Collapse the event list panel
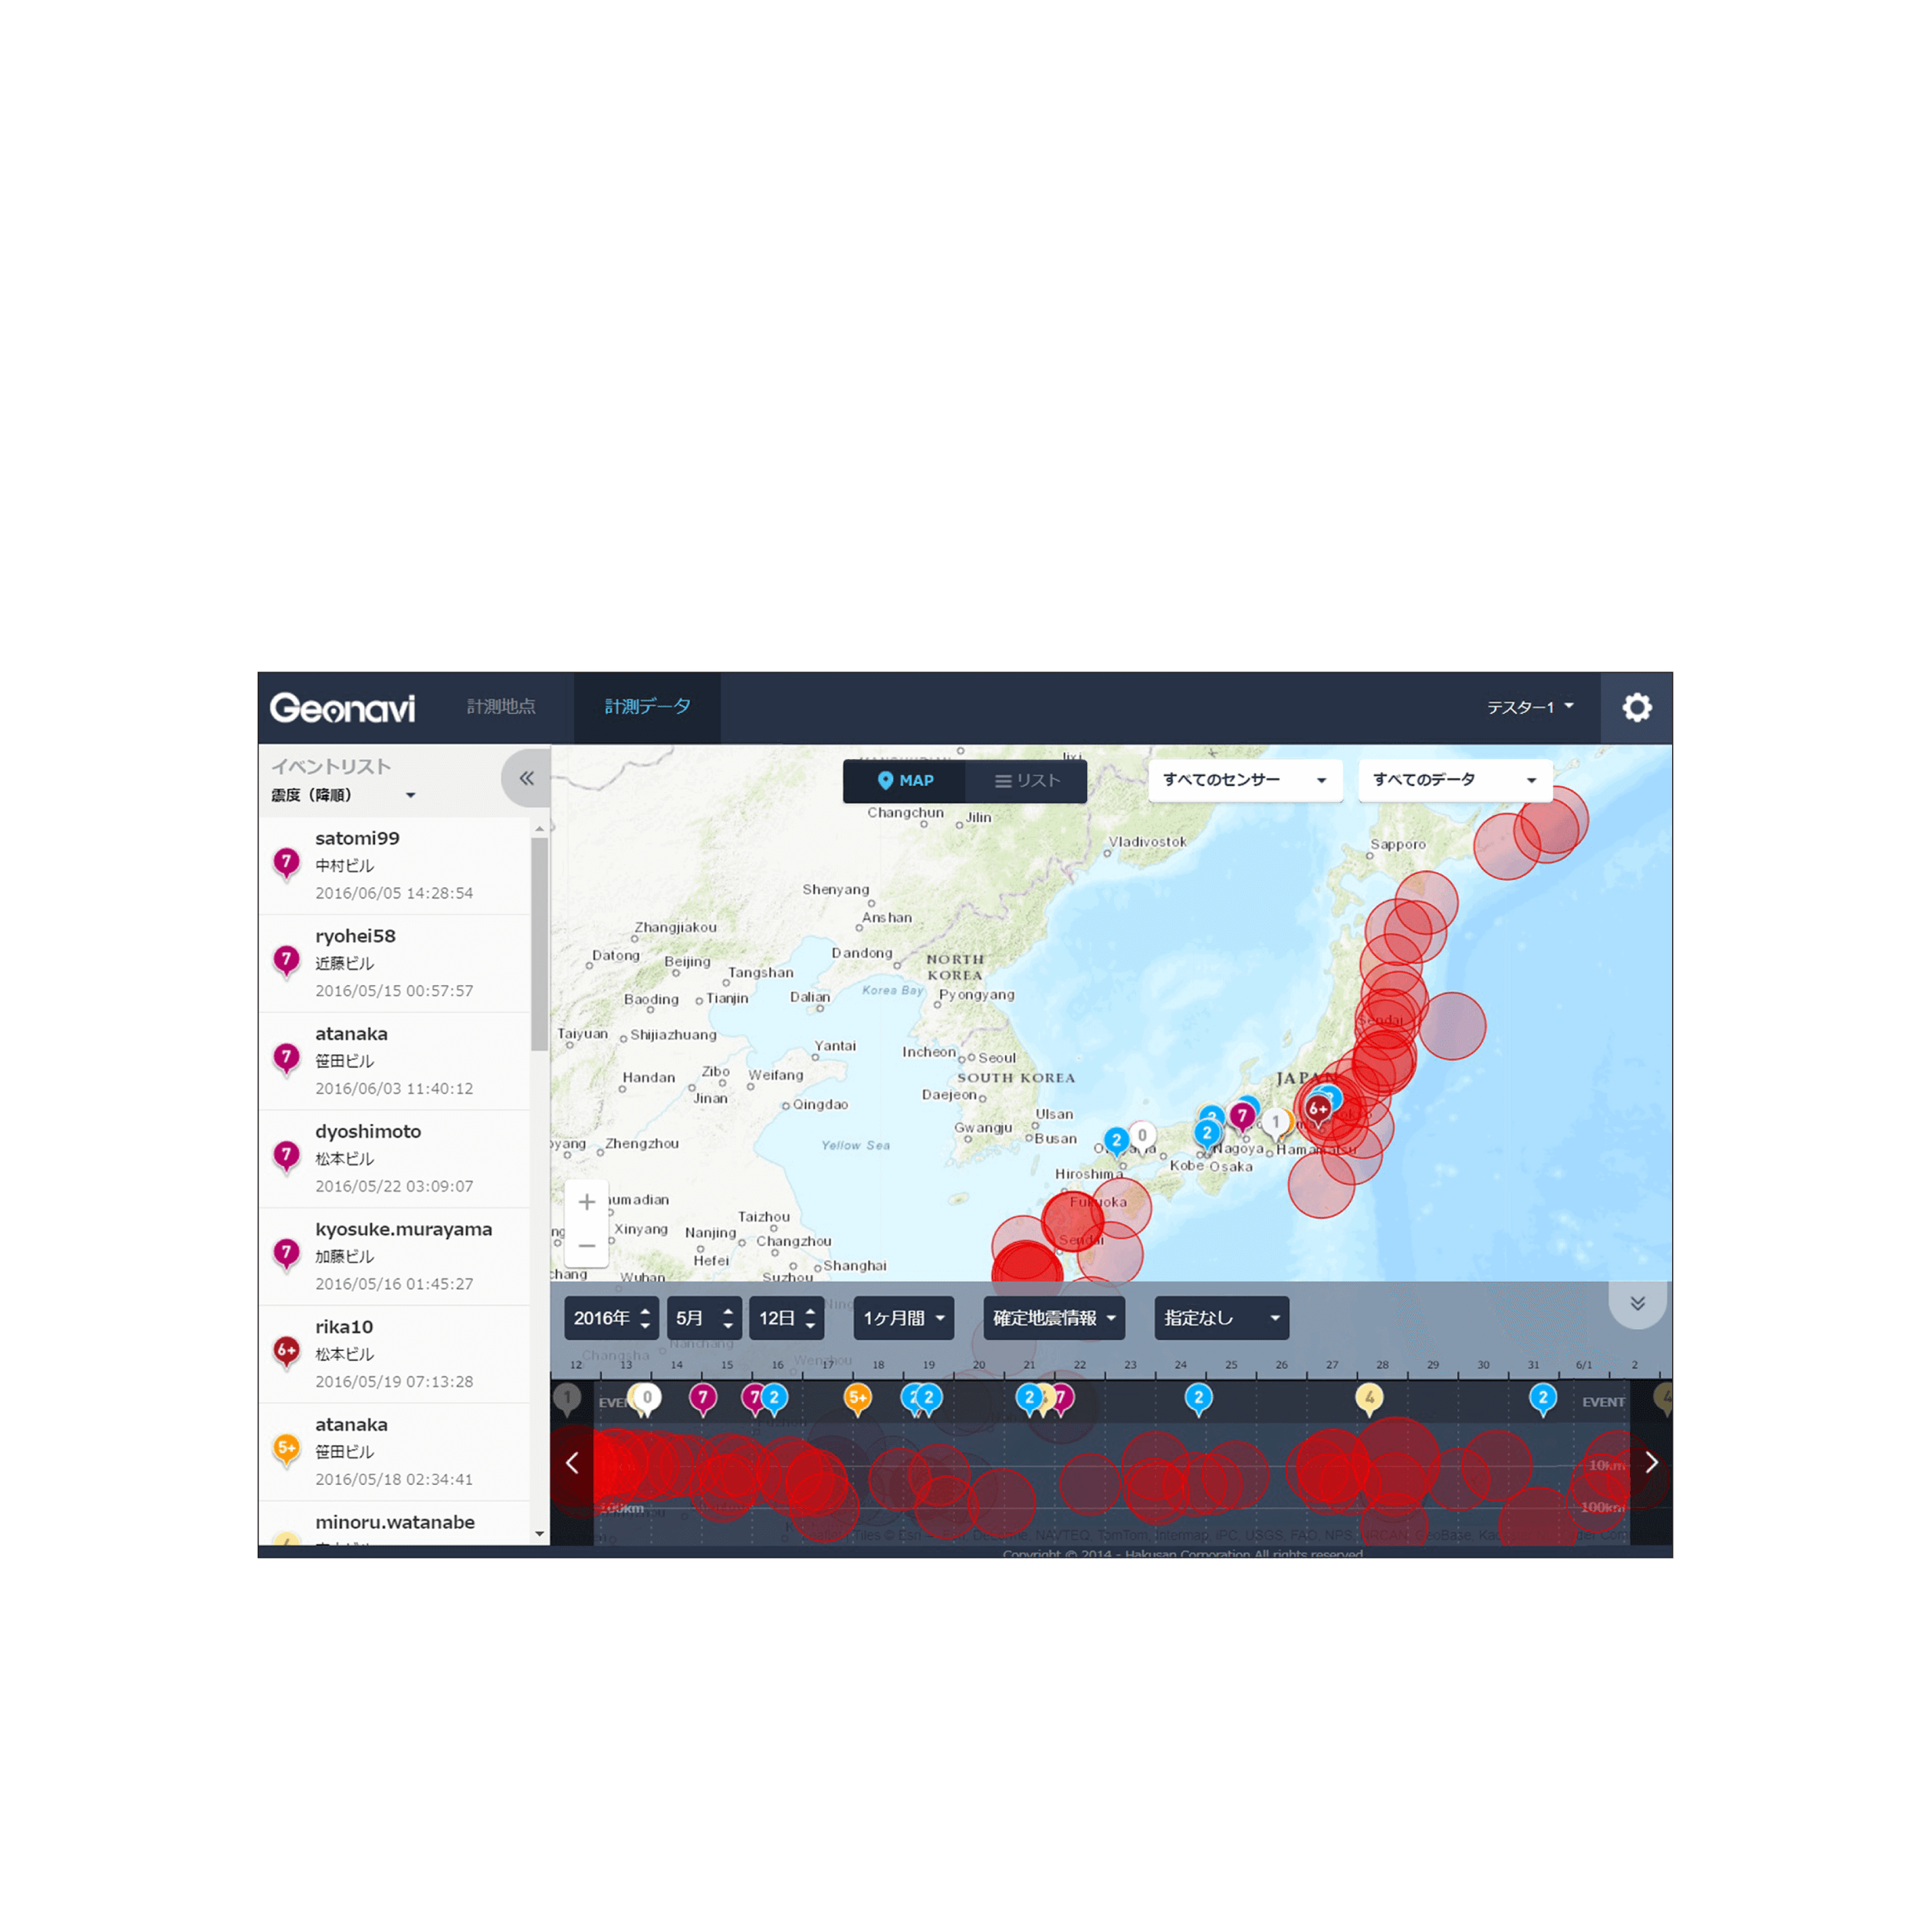 (x=526, y=778)
